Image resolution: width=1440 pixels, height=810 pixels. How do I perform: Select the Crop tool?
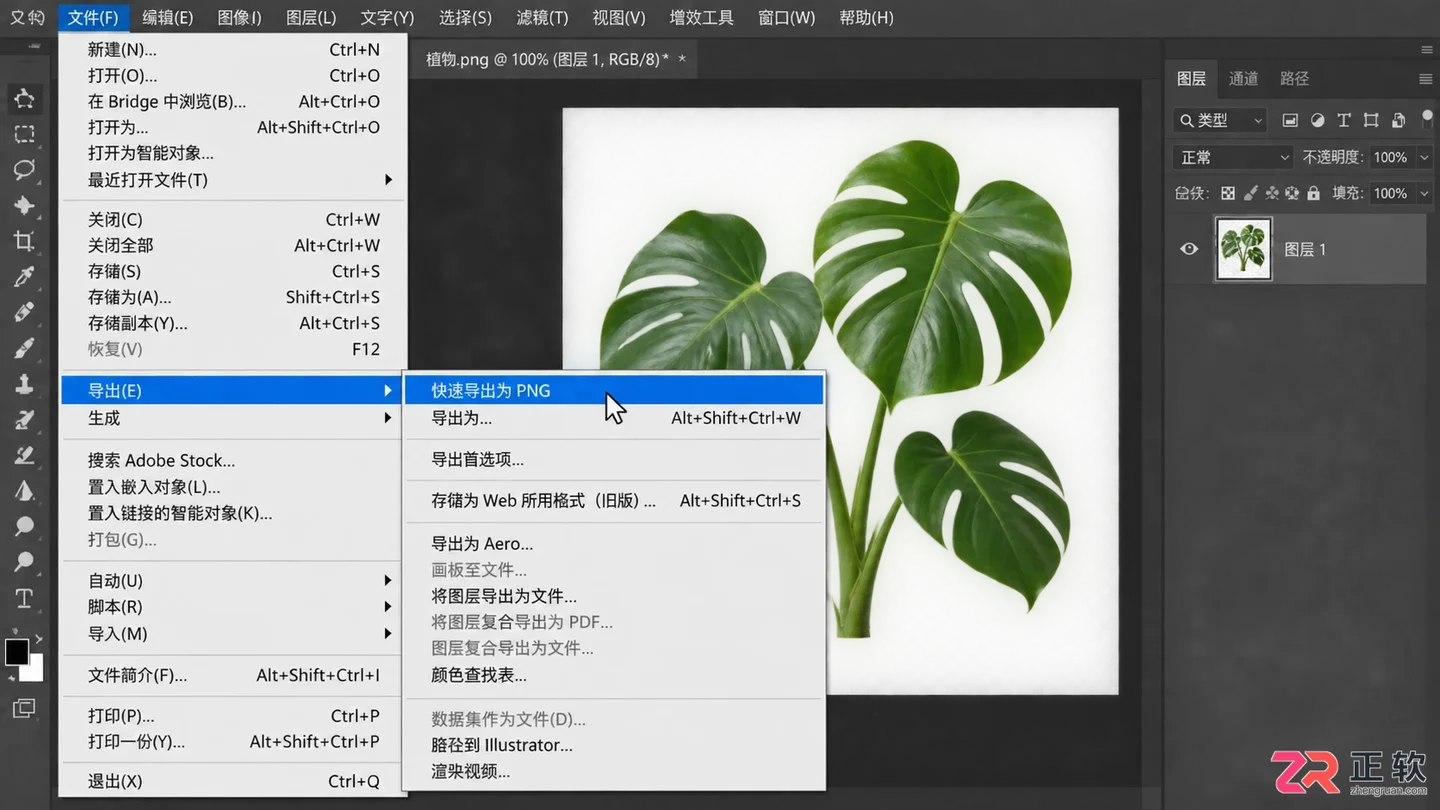pos(24,241)
